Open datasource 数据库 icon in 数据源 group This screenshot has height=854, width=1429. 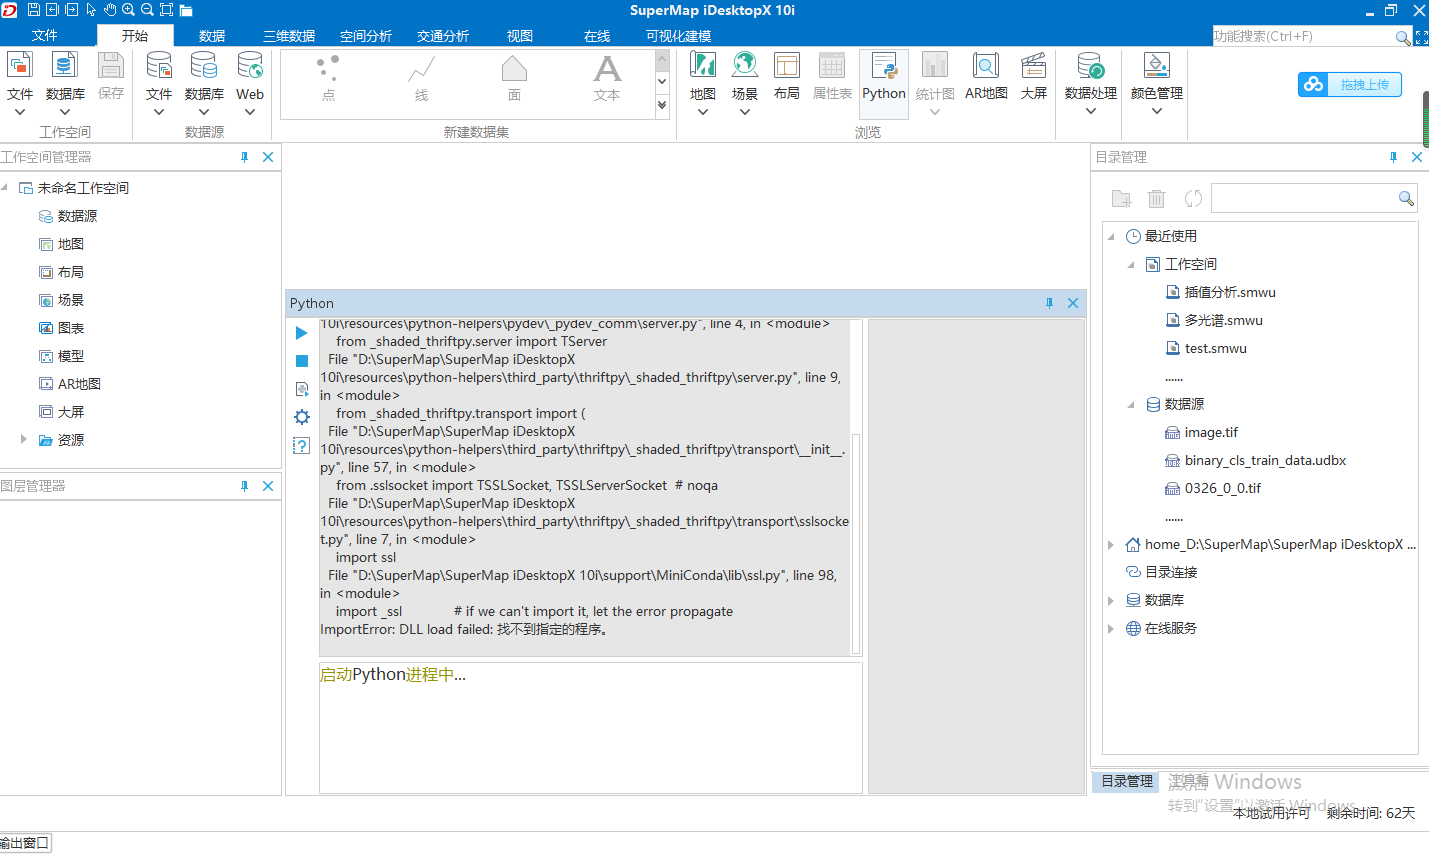tap(204, 66)
